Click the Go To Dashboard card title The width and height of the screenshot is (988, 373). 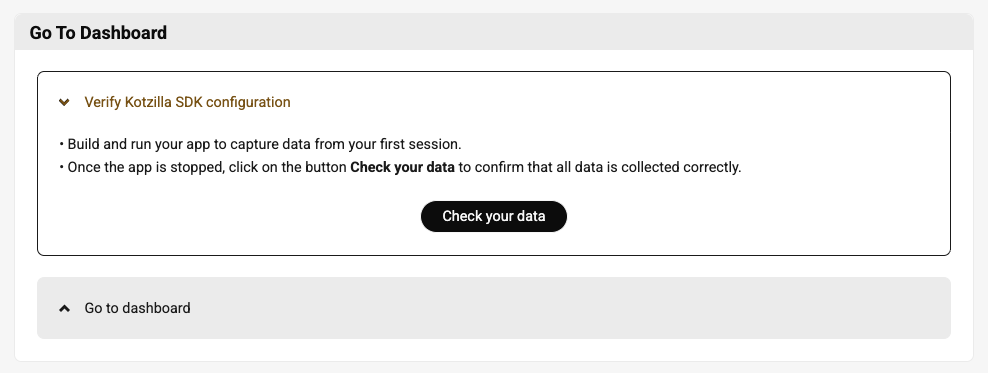click(98, 33)
